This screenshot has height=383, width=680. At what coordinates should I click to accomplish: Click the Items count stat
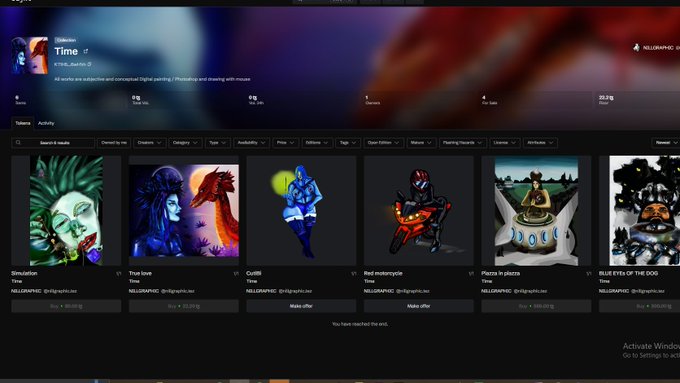click(20, 100)
